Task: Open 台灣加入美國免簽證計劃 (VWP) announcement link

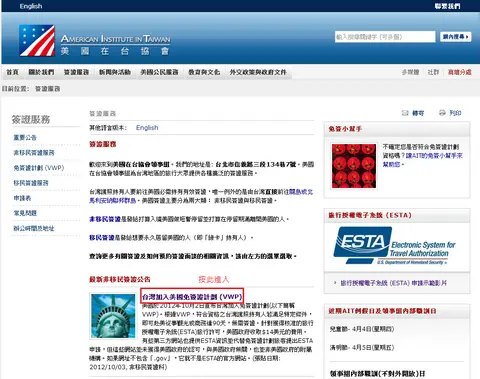Action: click(192, 296)
